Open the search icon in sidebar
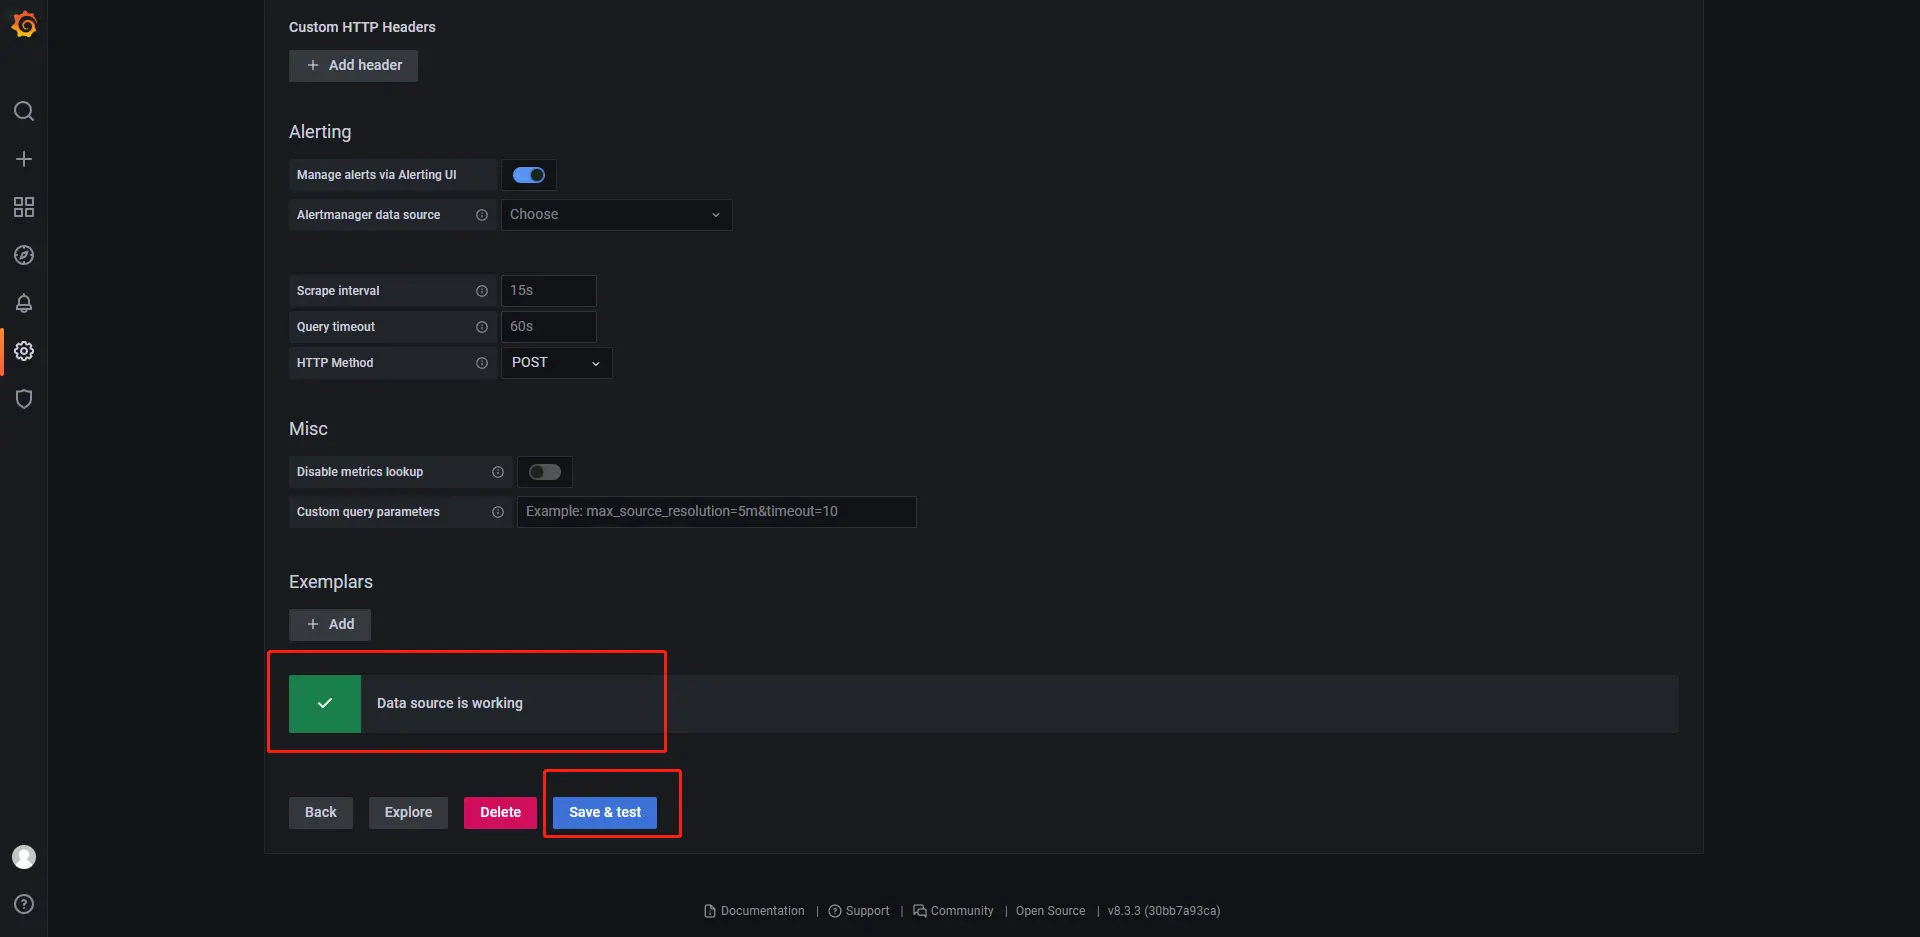Image resolution: width=1920 pixels, height=937 pixels. click(24, 111)
